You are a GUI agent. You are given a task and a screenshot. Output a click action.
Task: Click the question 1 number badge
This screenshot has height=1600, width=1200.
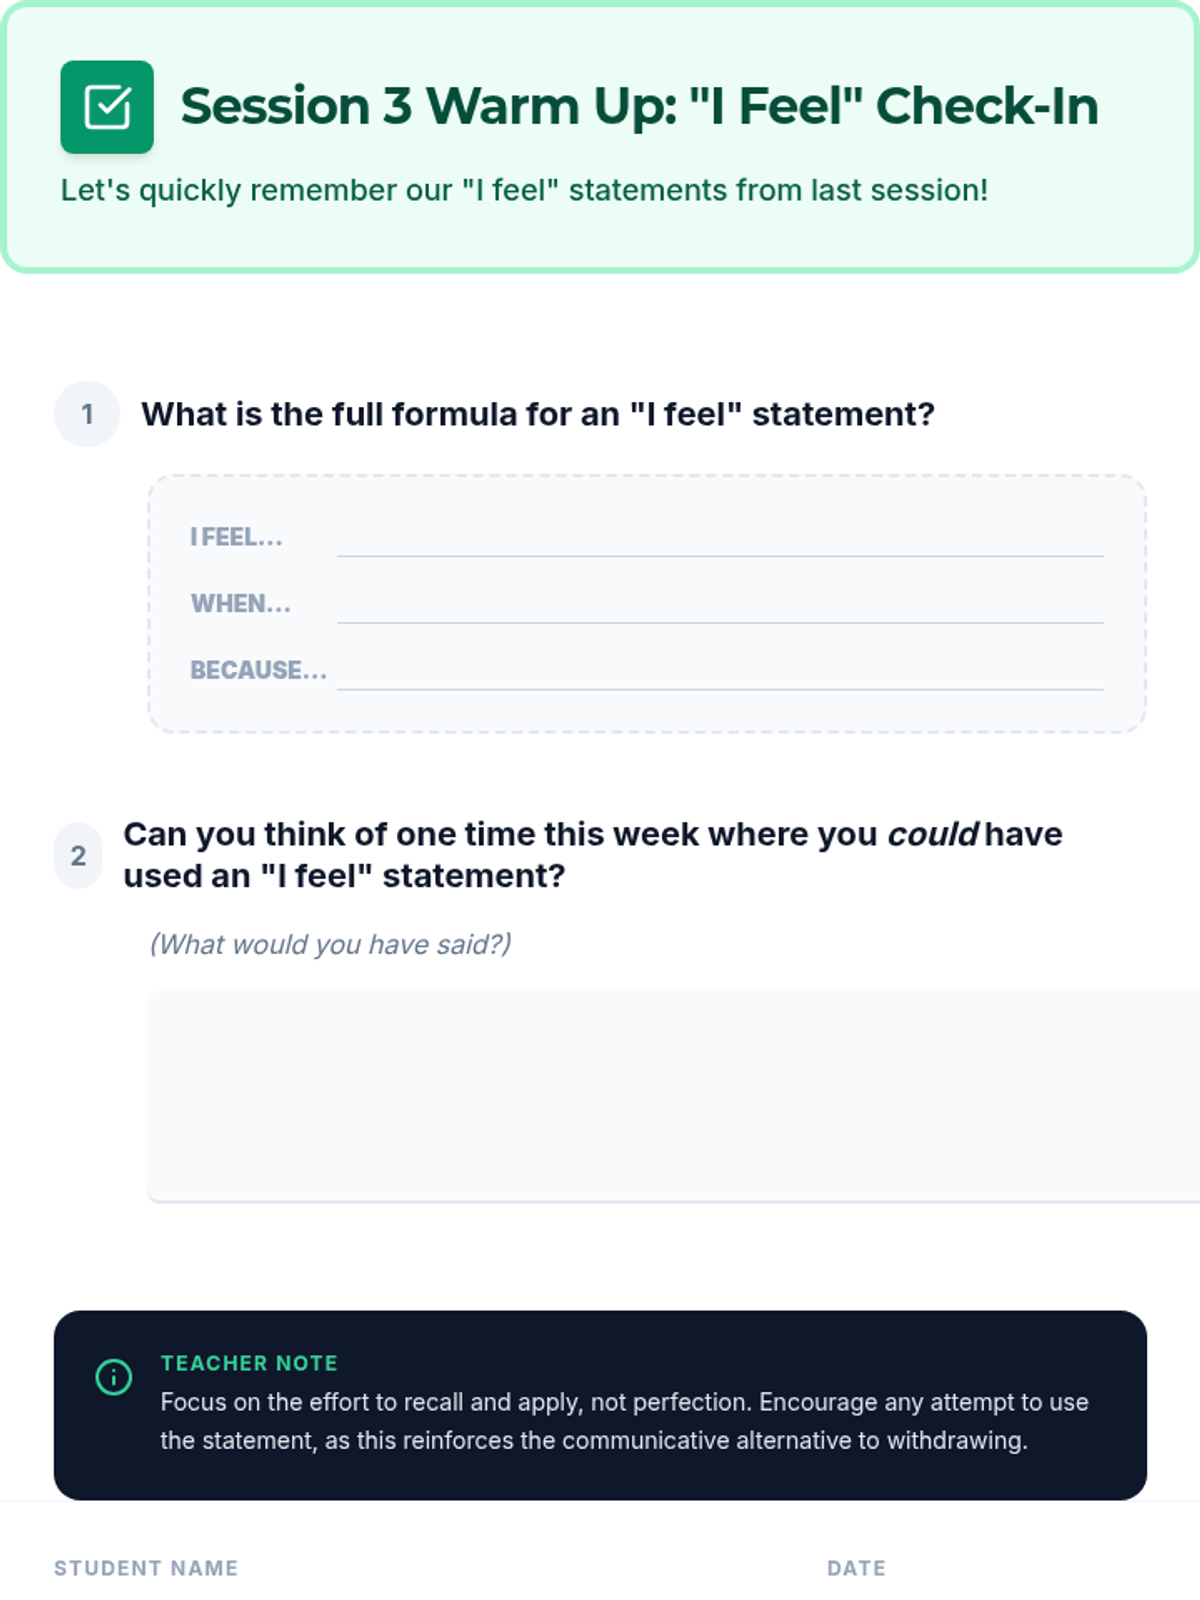click(x=87, y=414)
